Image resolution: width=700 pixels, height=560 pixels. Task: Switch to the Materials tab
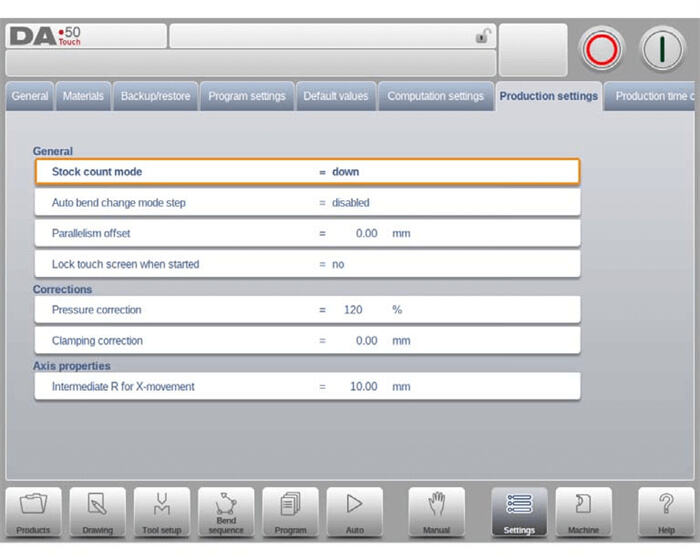(x=83, y=97)
